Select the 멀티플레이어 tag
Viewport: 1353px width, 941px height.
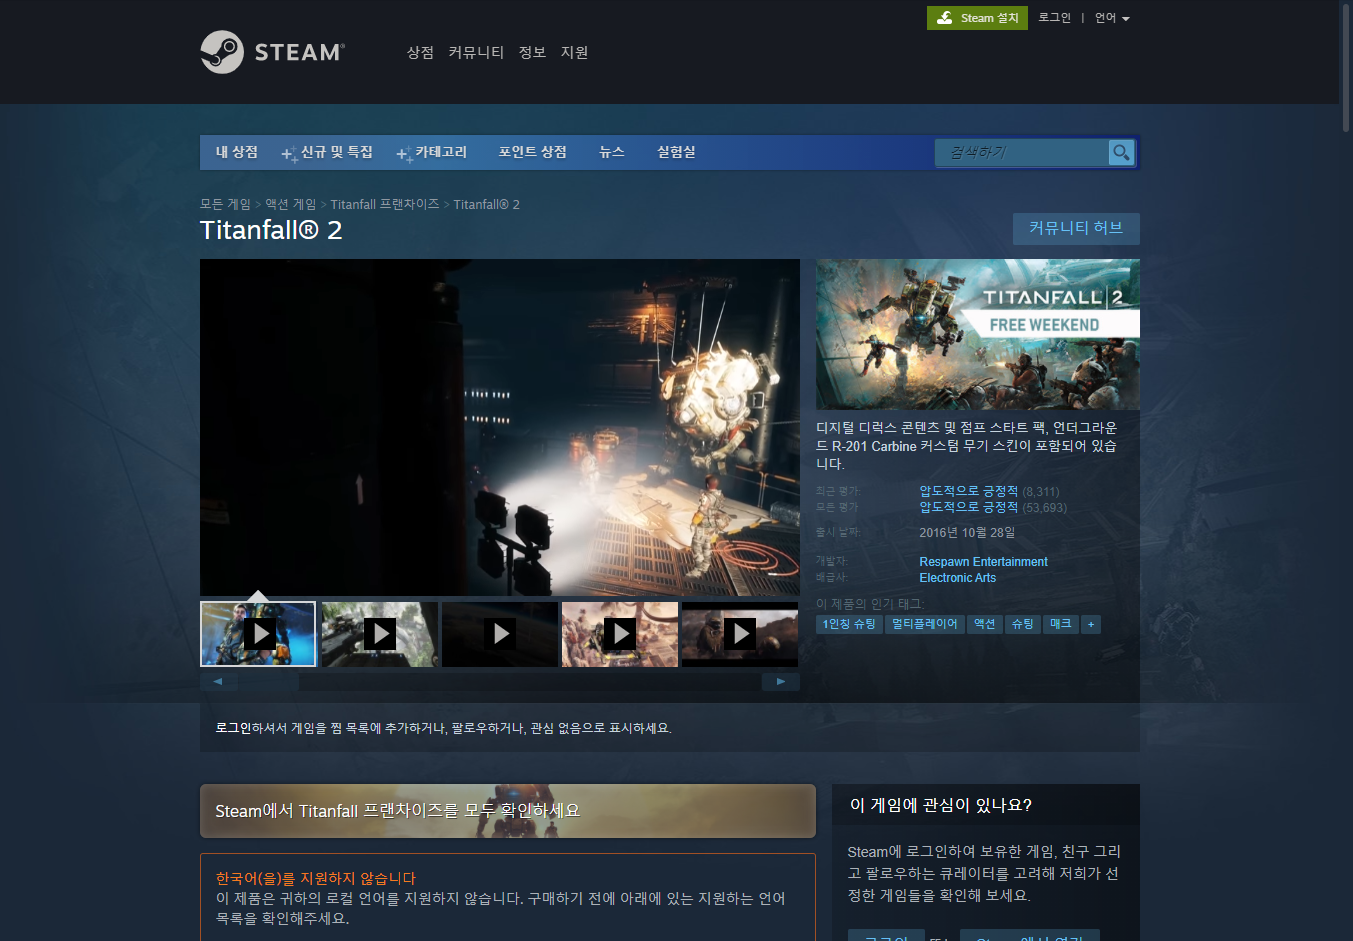point(925,624)
